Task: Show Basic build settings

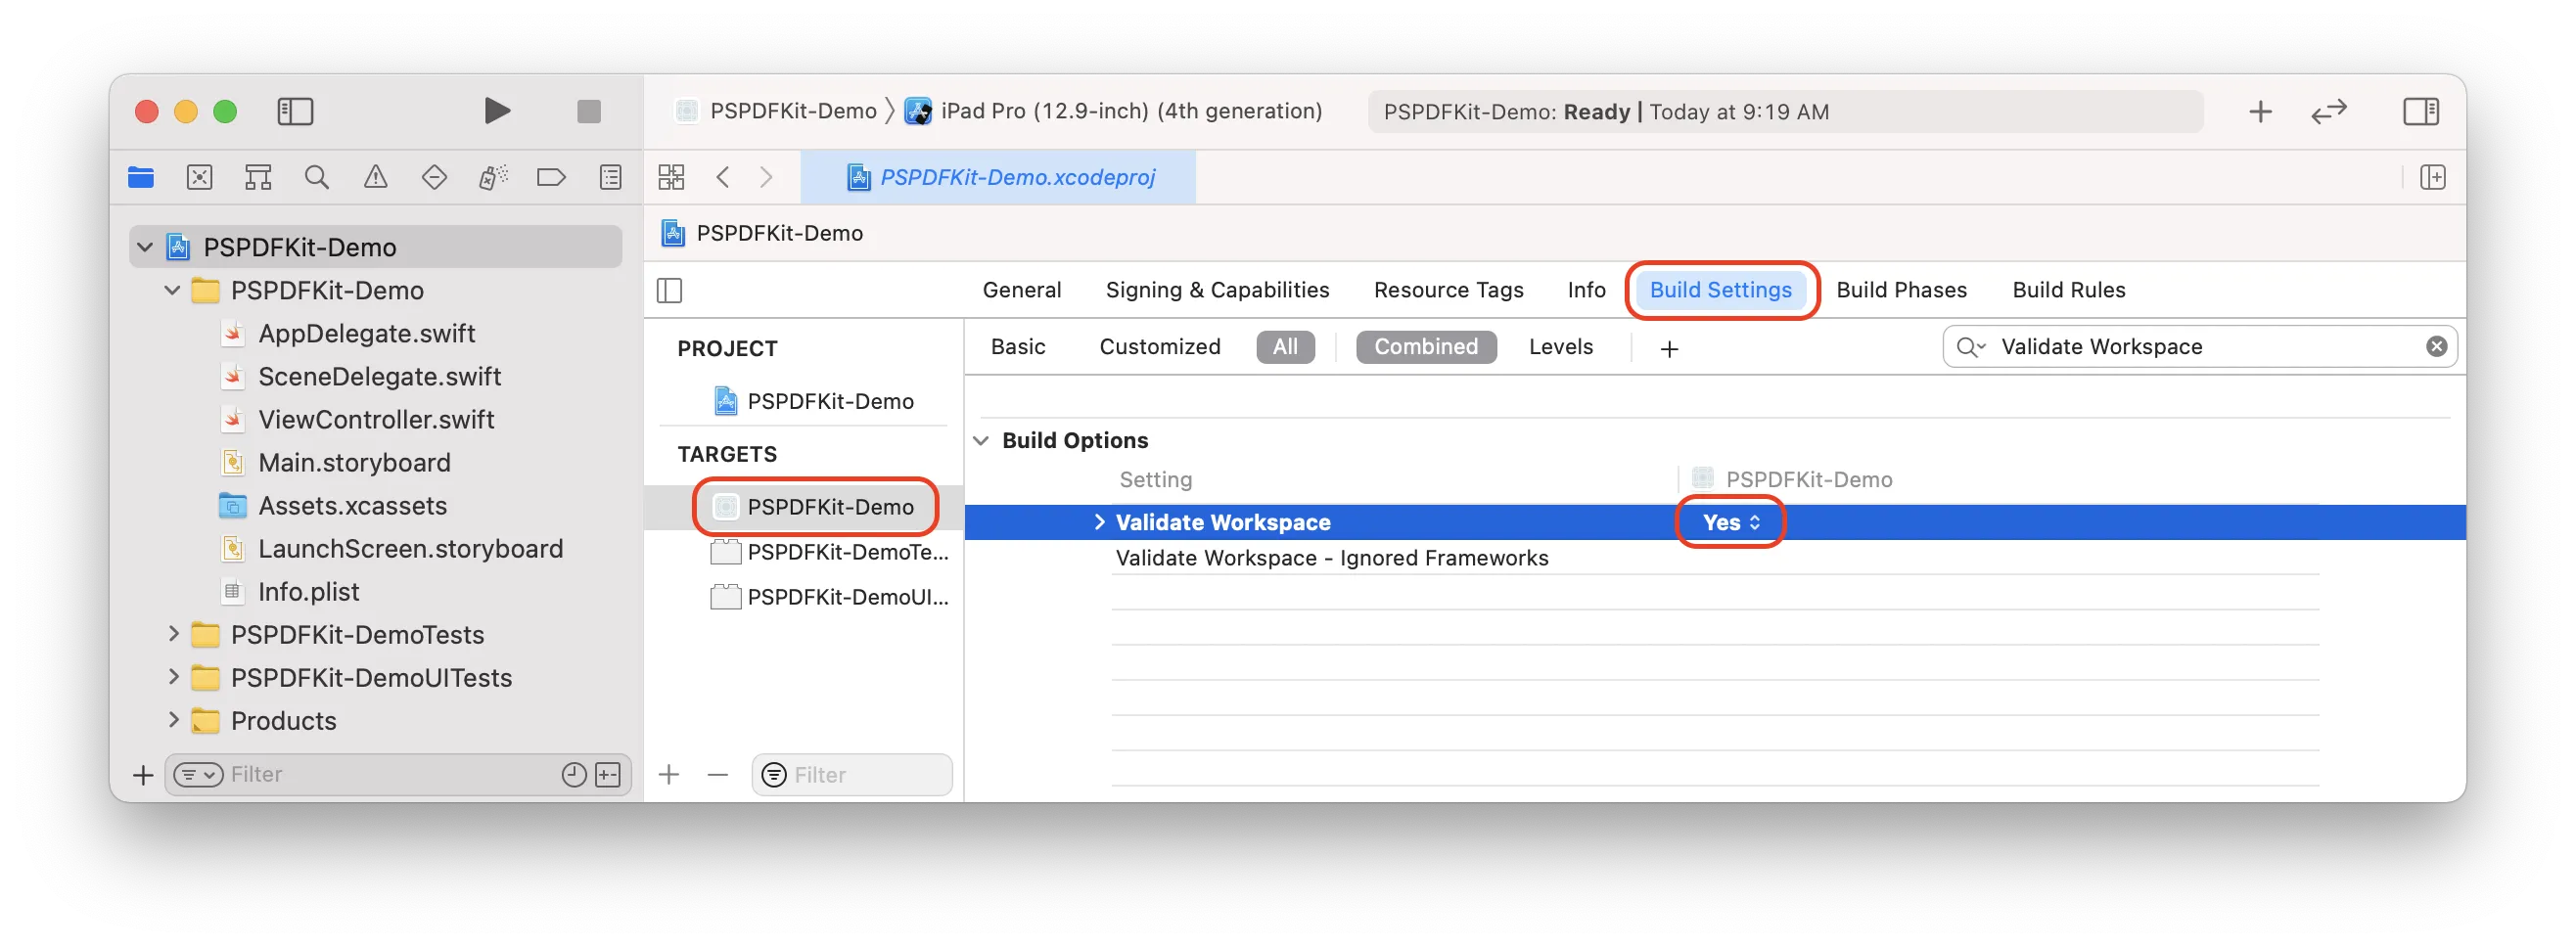Action: tap(1018, 347)
